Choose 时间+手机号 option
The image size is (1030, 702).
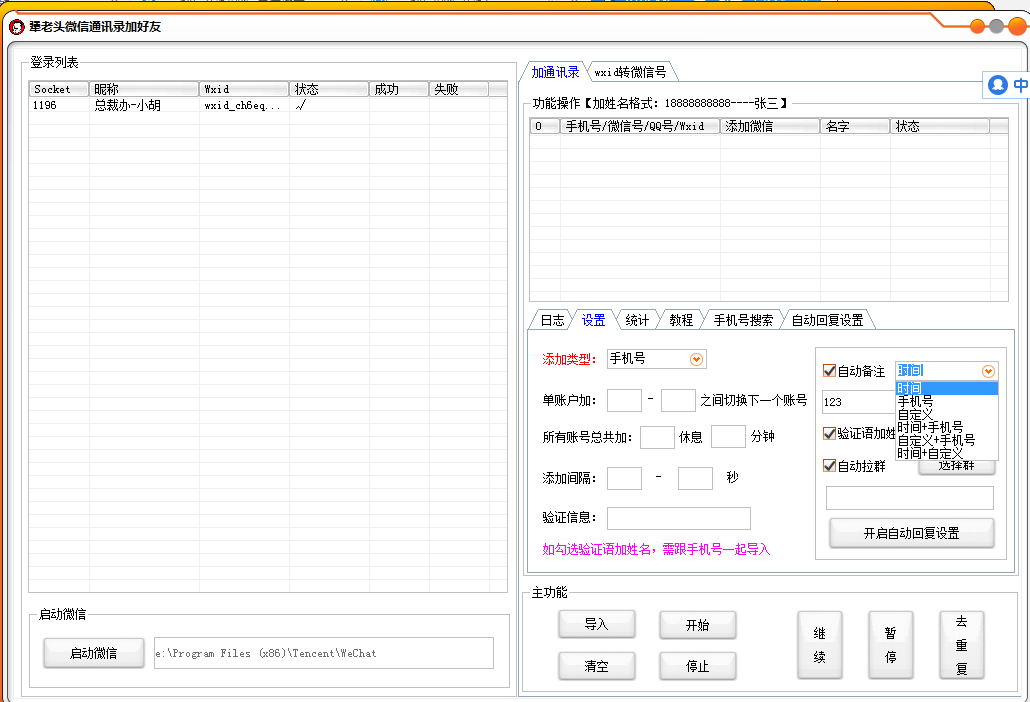point(947,427)
